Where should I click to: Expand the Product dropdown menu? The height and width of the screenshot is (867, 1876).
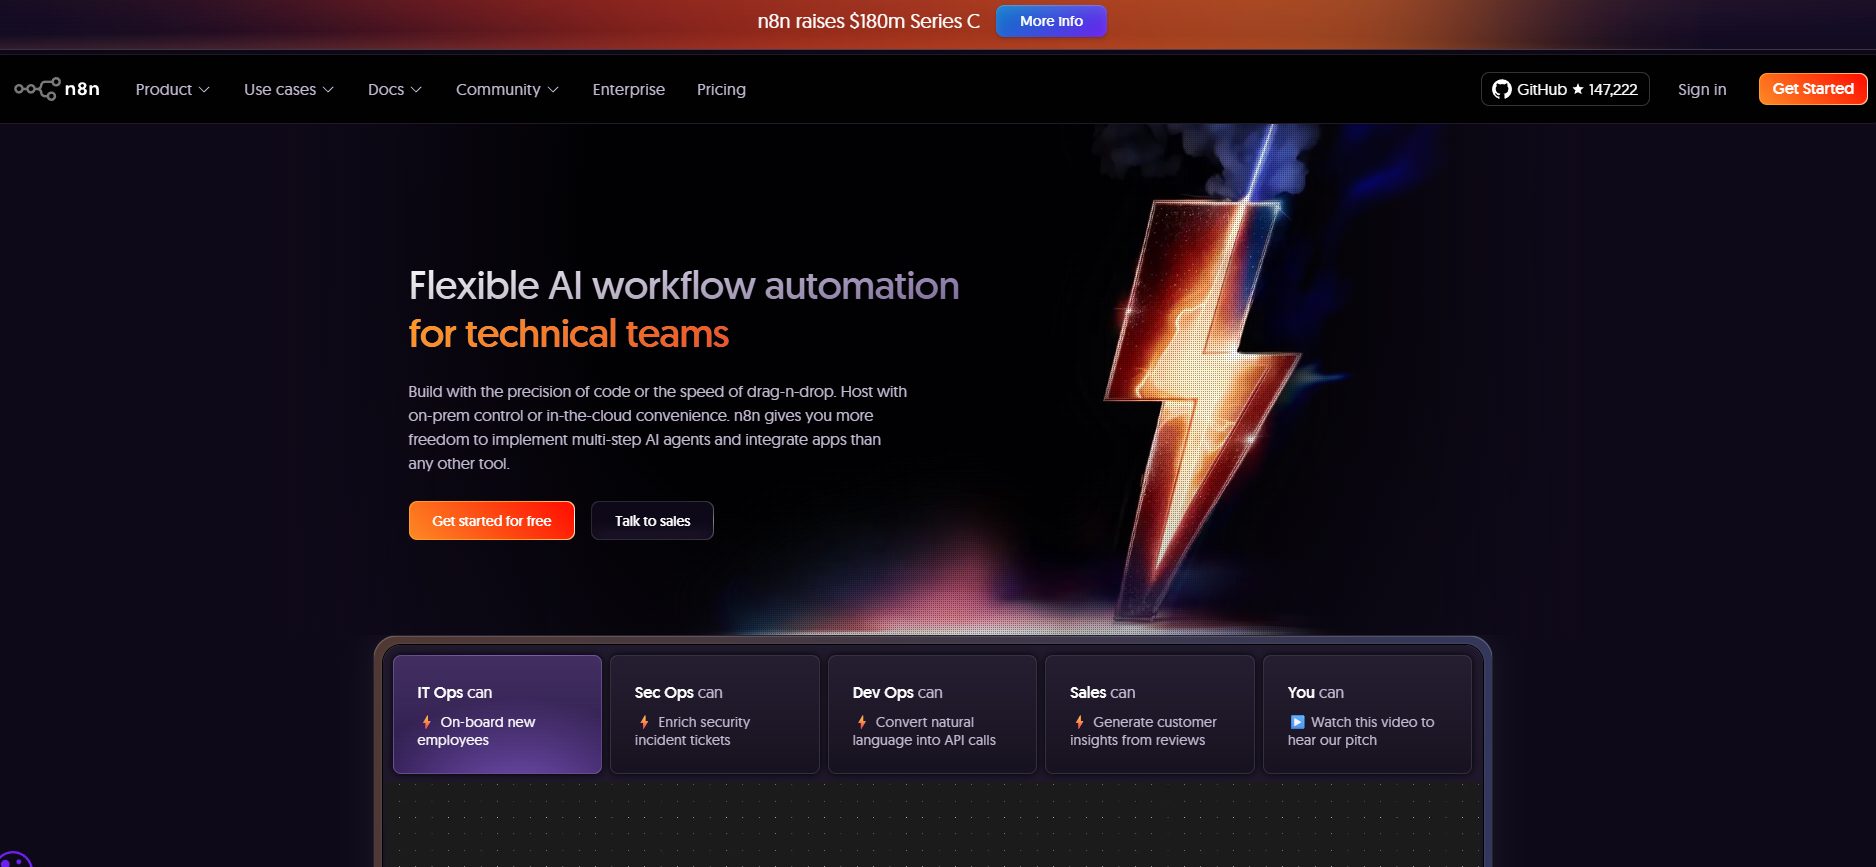coord(172,89)
